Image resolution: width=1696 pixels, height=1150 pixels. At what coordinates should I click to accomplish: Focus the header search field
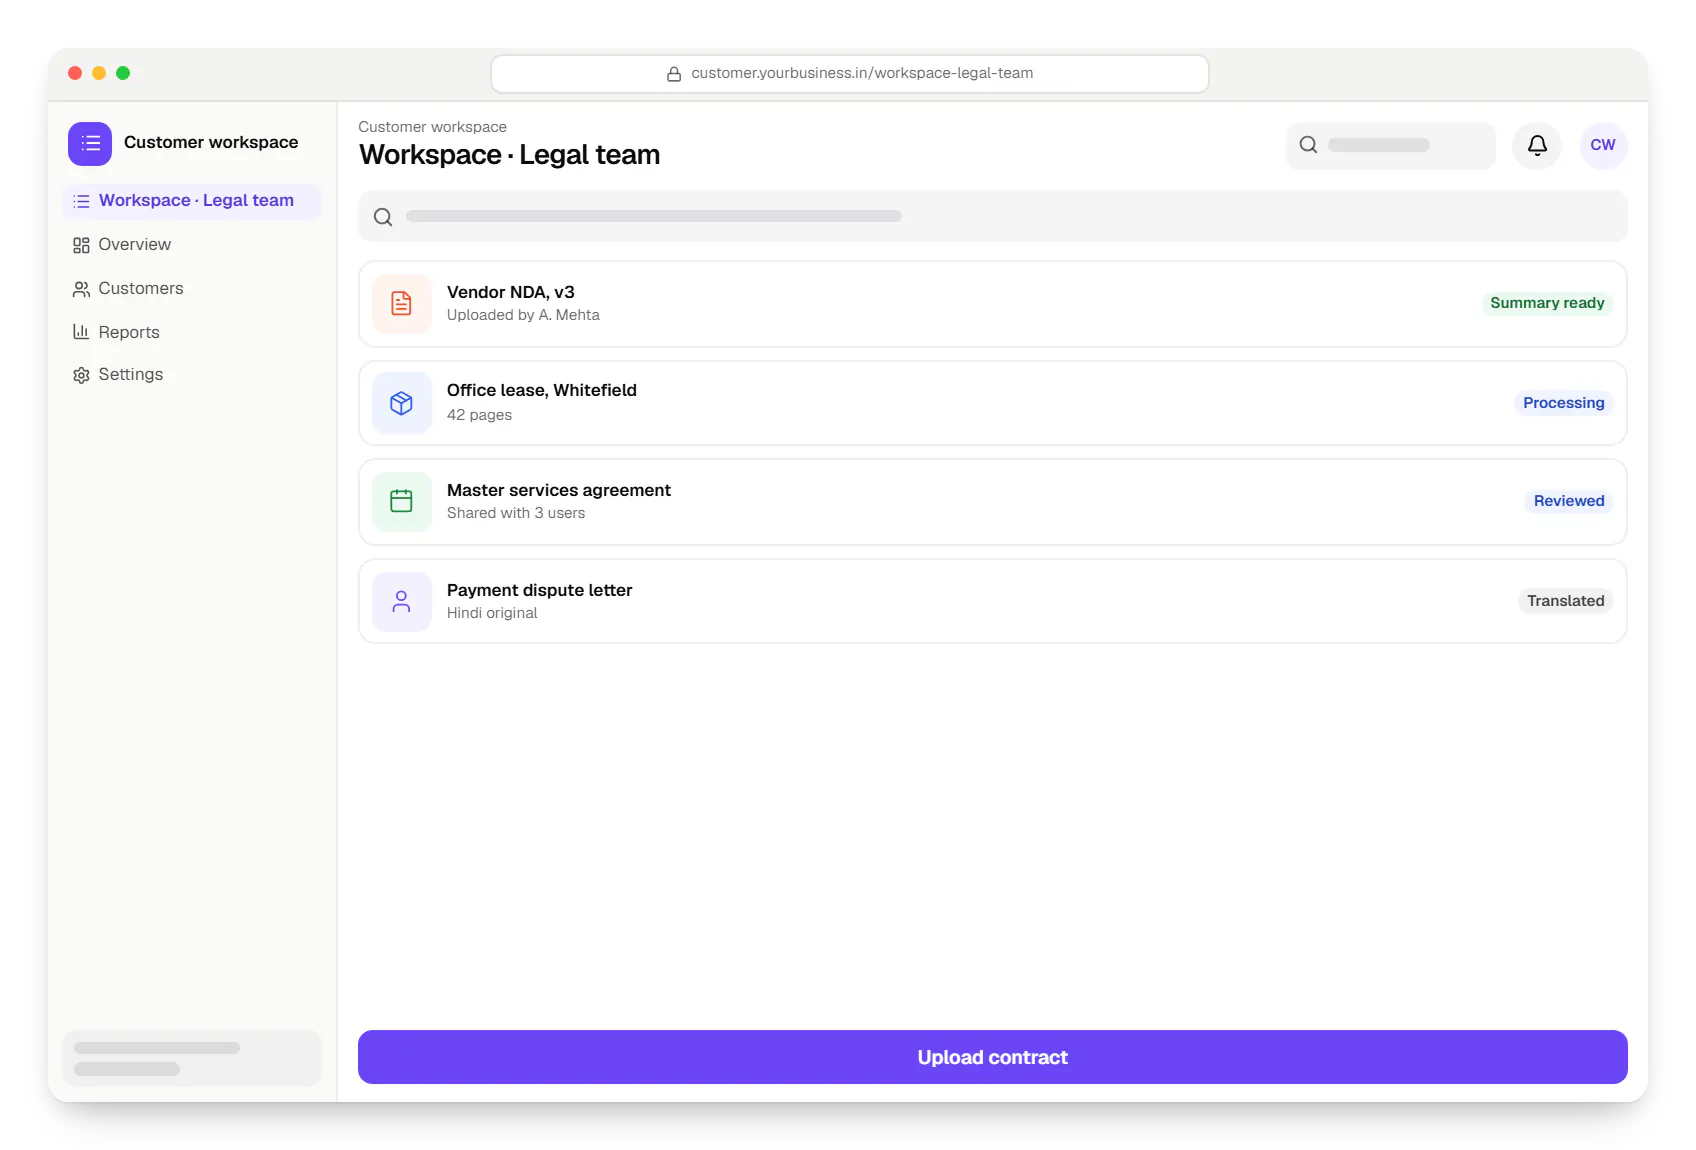pyautogui.click(x=1390, y=145)
